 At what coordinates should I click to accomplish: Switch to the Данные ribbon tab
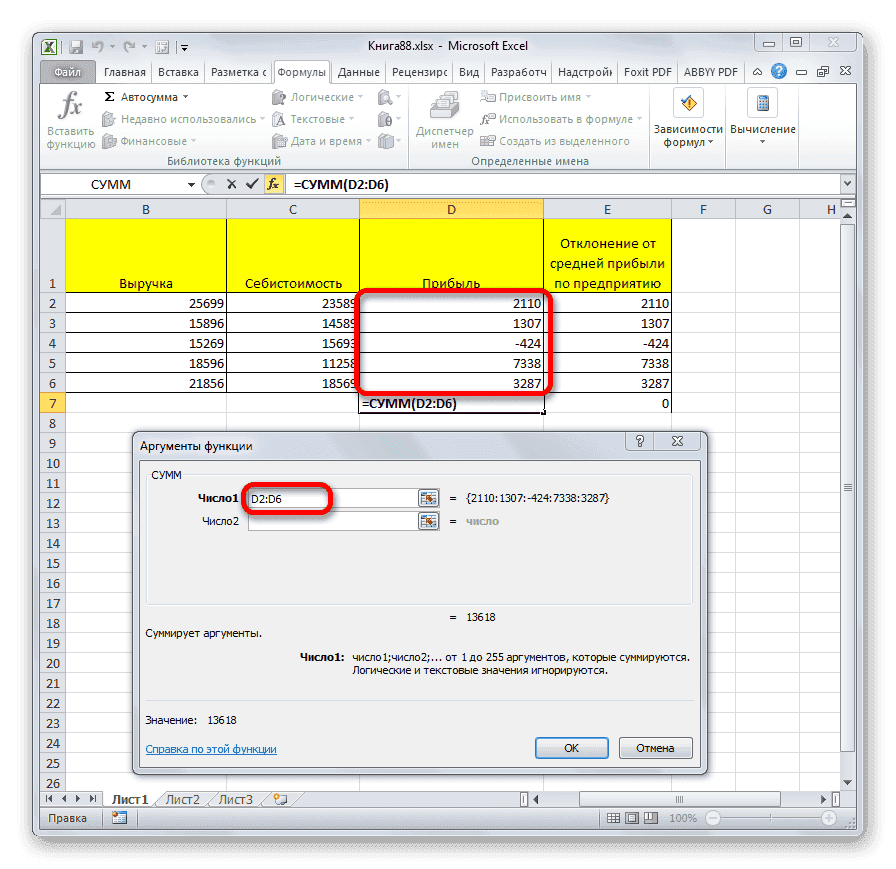pos(358,71)
